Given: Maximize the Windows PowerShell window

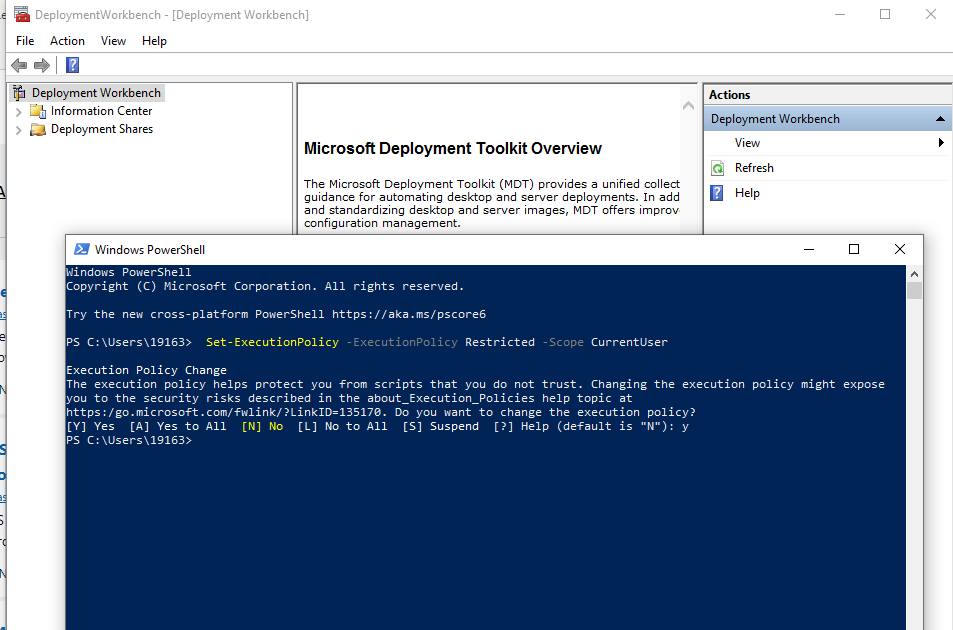Looking at the screenshot, I should (854, 249).
